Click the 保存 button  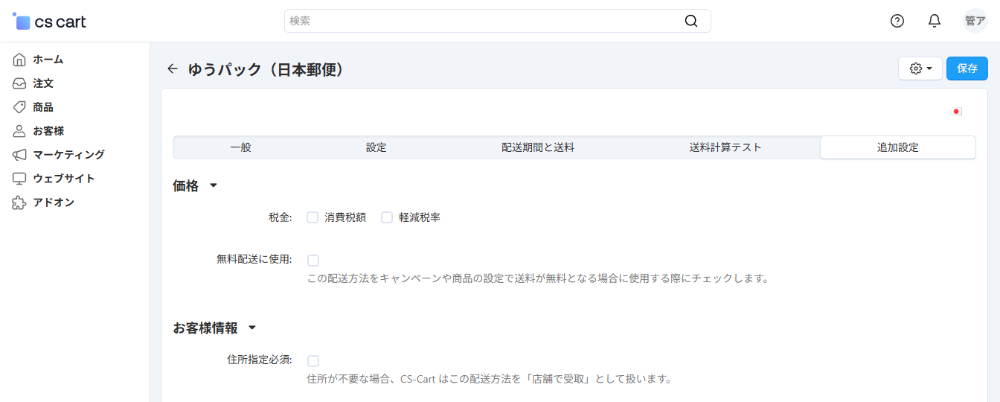[966, 69]
